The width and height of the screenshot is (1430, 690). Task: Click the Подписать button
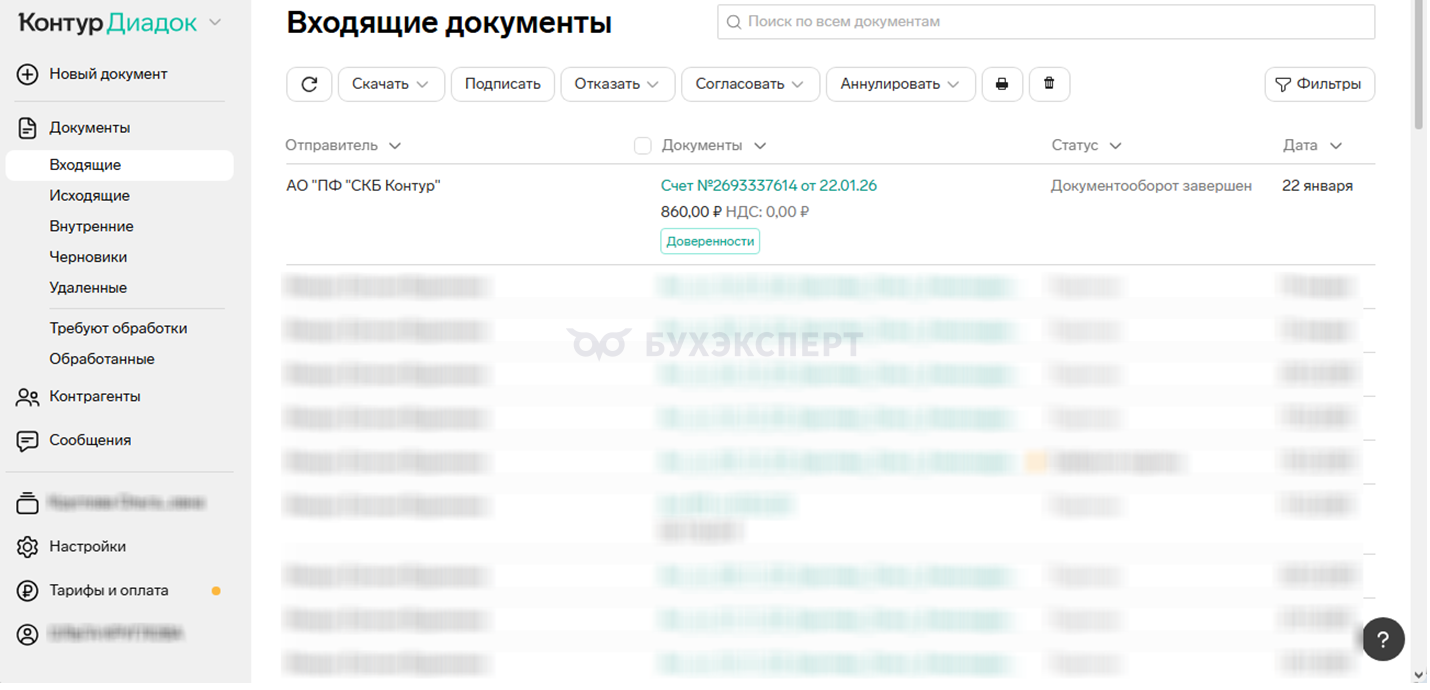click(x=502, y=84)
